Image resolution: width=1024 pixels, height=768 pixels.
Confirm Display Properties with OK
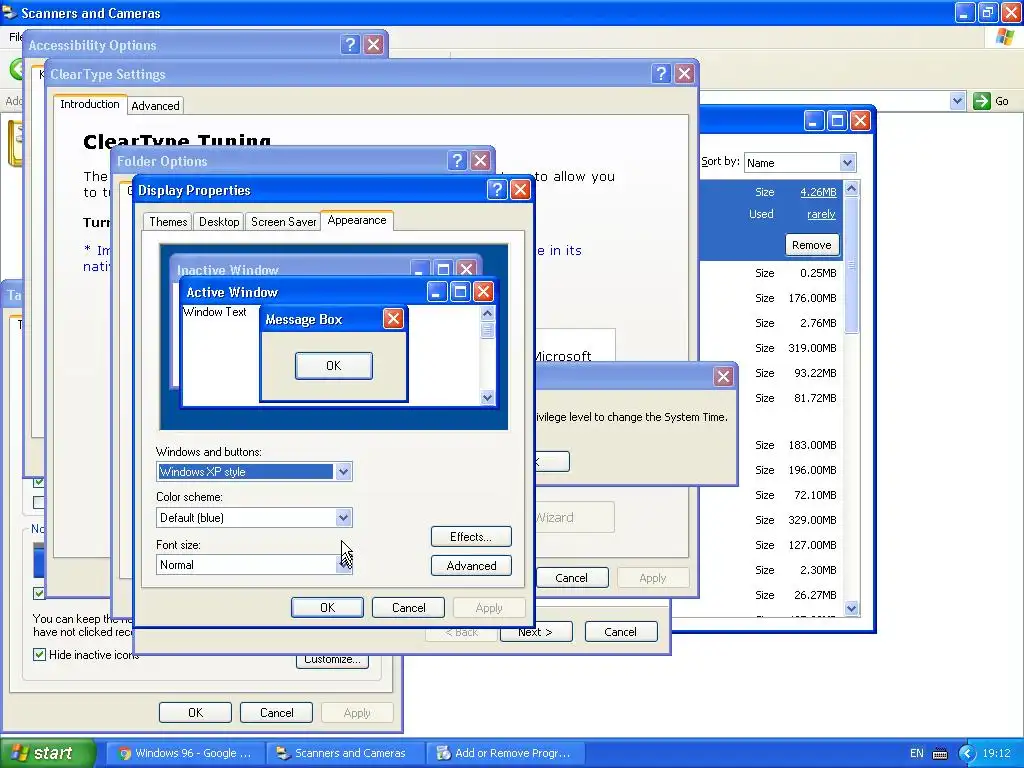(x=327, y=607)
